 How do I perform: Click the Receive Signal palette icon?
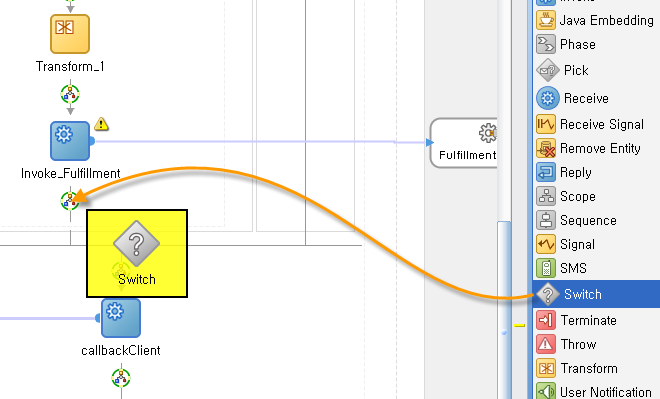click(546, 124)
